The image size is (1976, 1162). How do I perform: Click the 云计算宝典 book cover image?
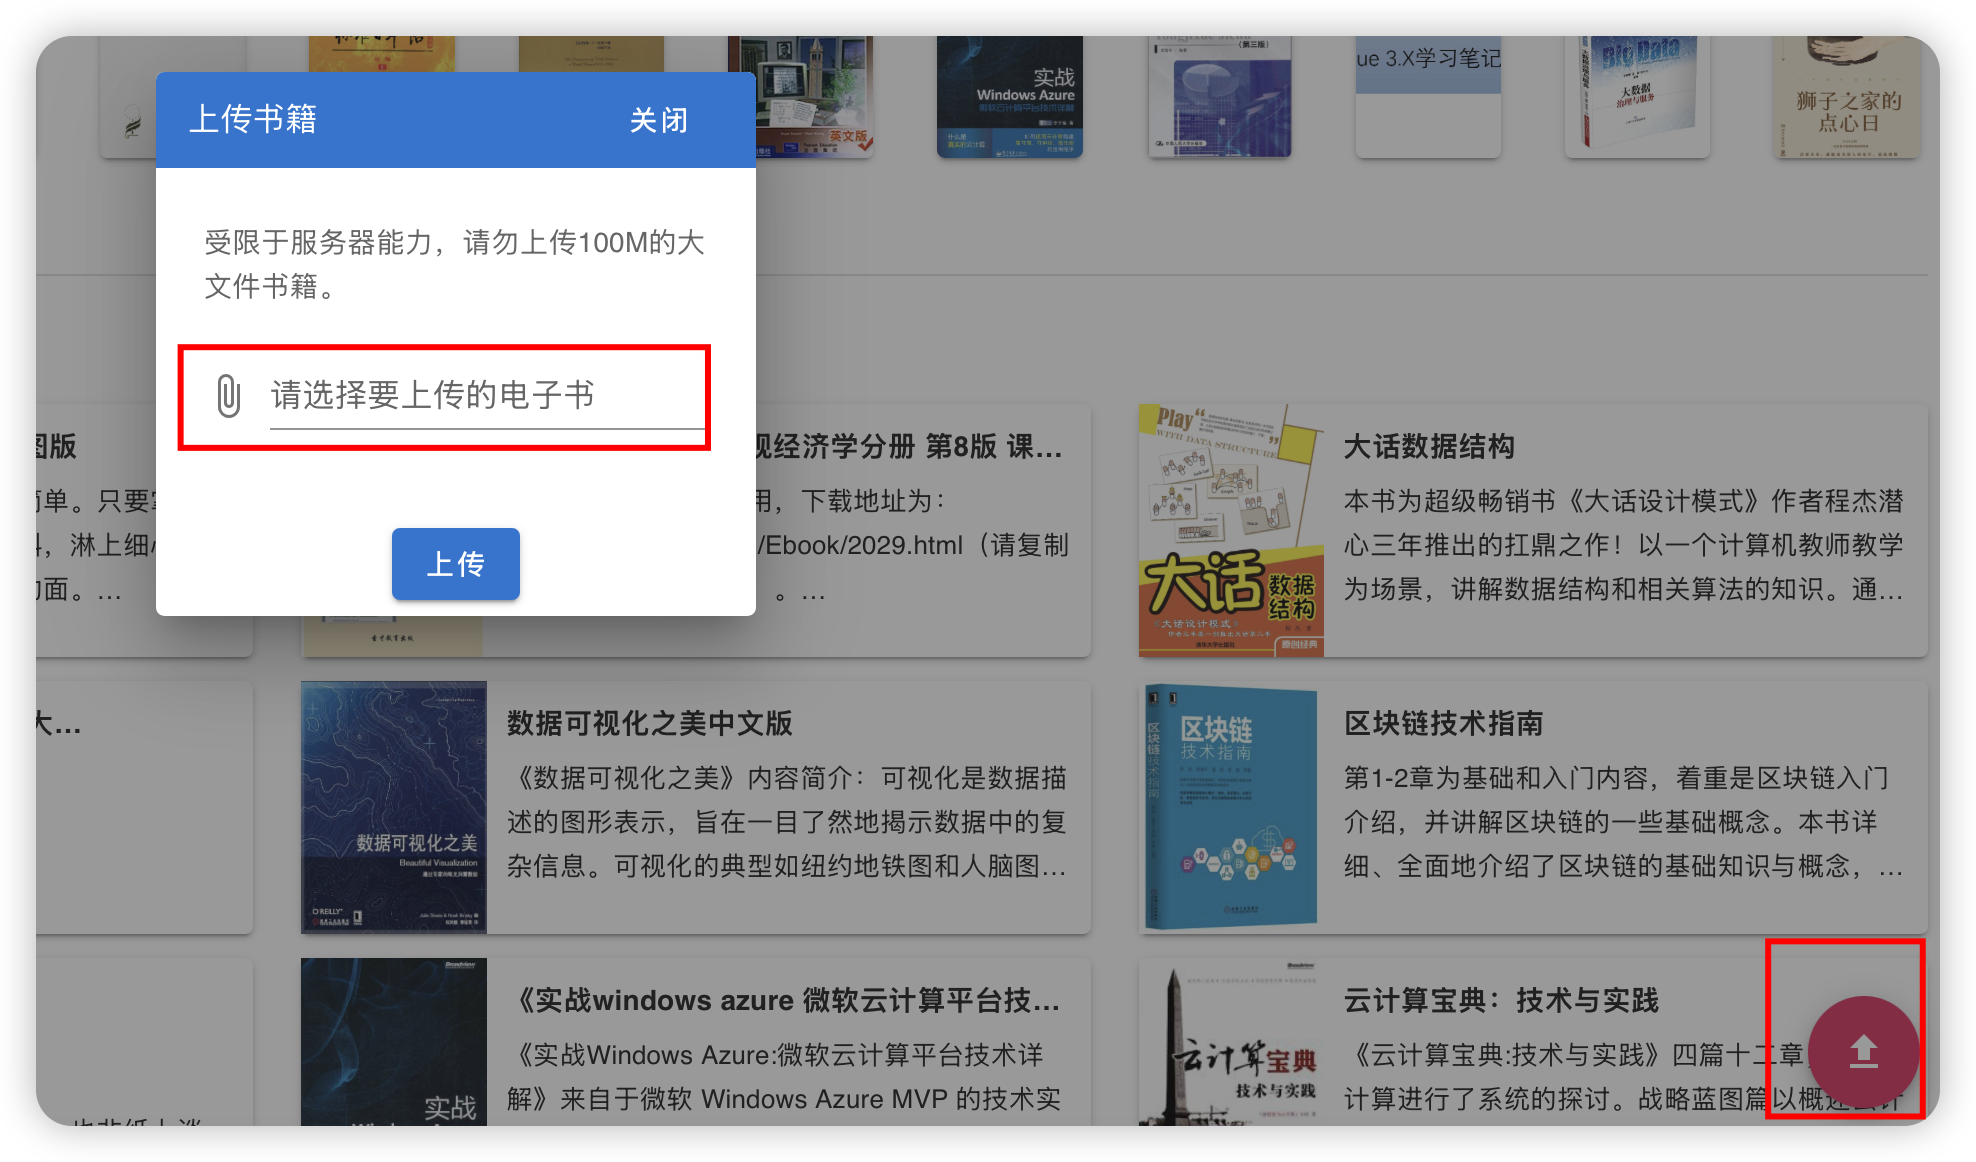1230,1045
